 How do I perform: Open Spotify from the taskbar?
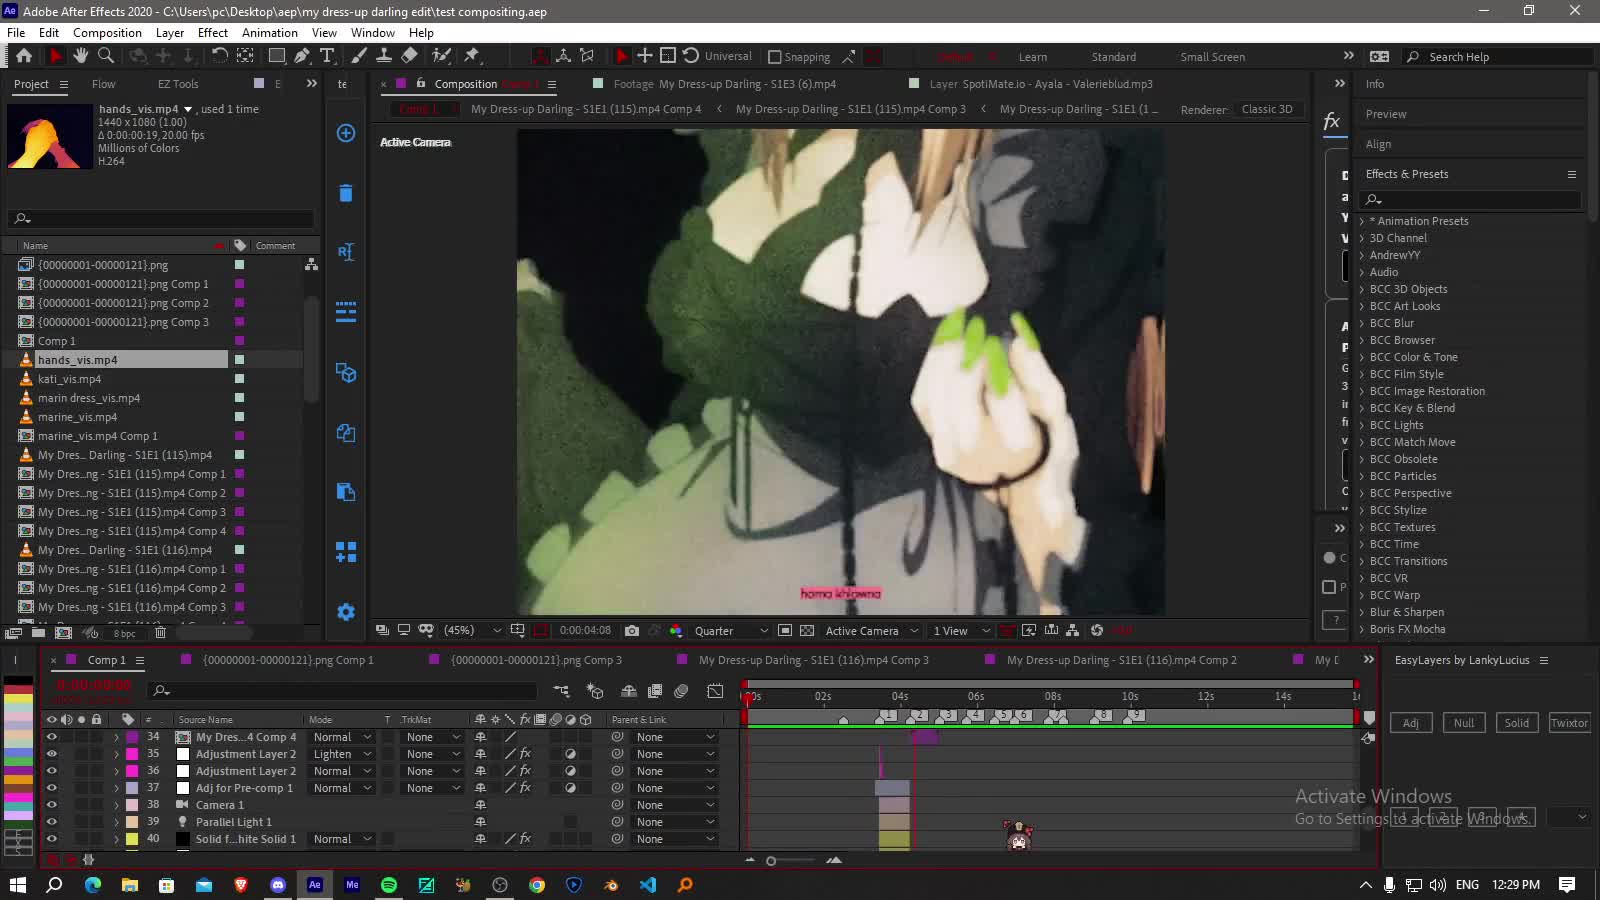click(x=389, y=884)
